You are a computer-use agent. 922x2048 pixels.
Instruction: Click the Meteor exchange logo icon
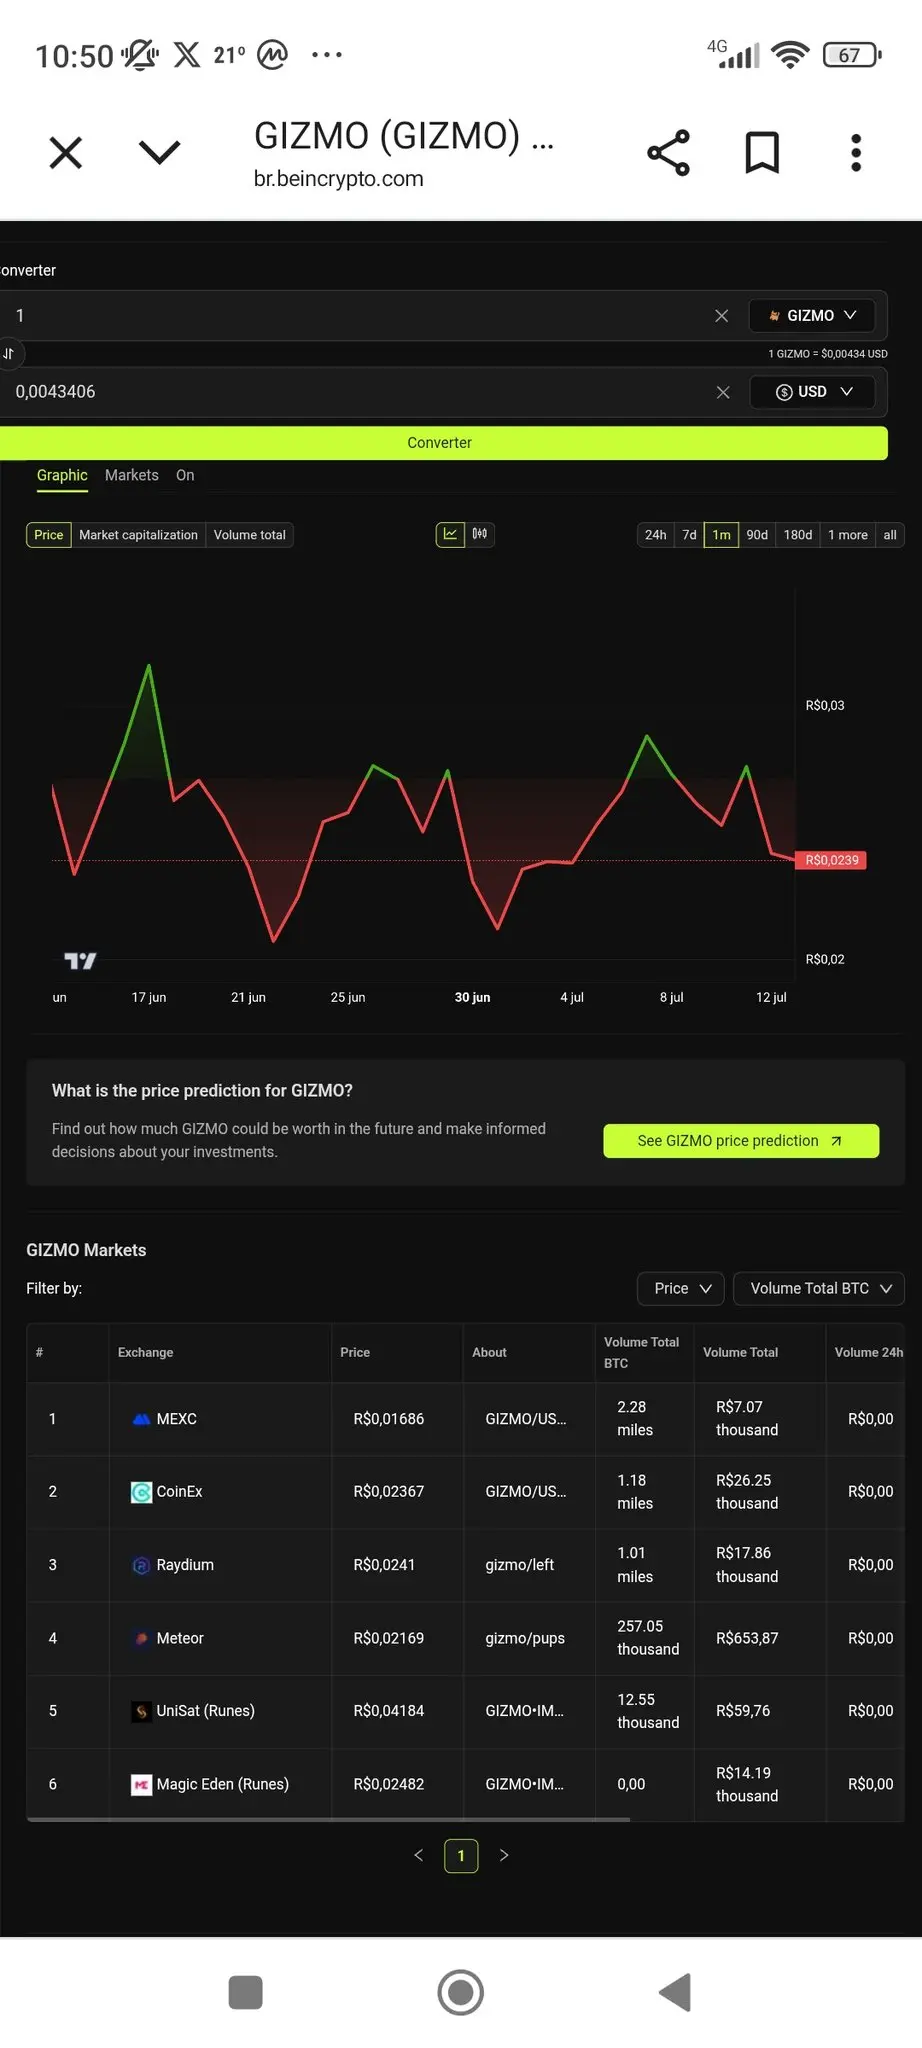click(142, 1638)
